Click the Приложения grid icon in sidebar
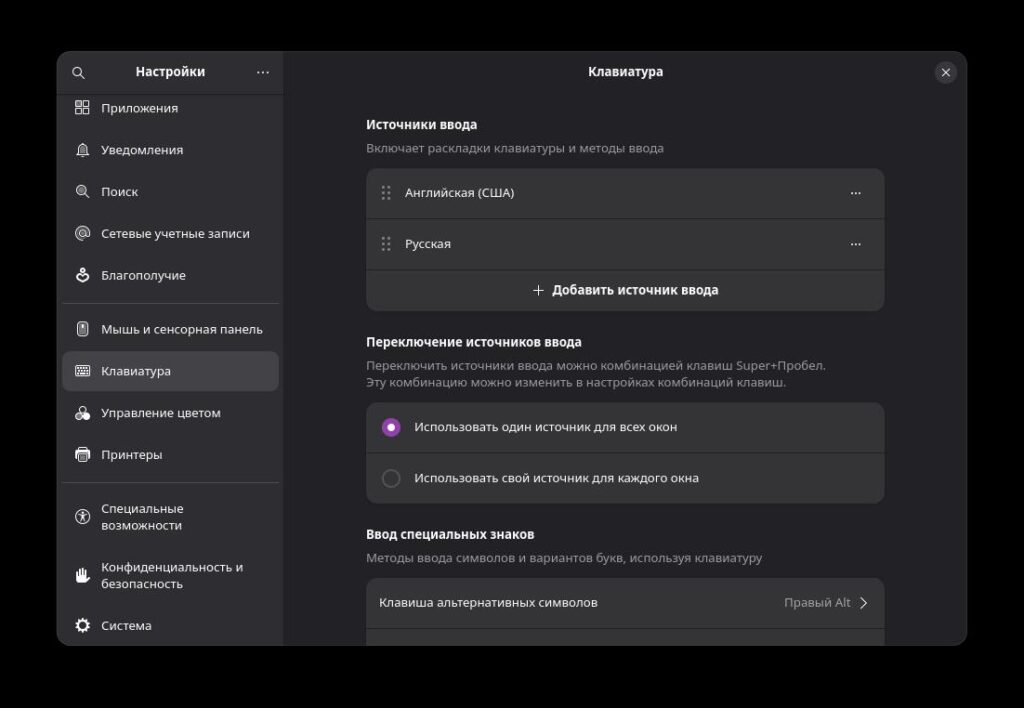1024x708 pixels. (83, 108)
